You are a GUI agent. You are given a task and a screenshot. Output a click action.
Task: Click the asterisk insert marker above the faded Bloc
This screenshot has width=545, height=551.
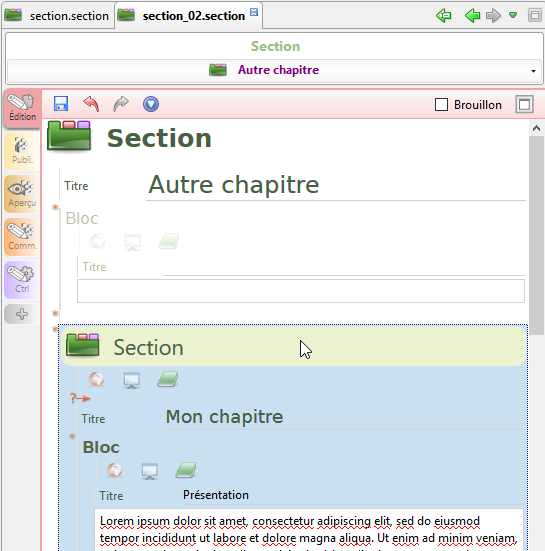click(55, 207)
